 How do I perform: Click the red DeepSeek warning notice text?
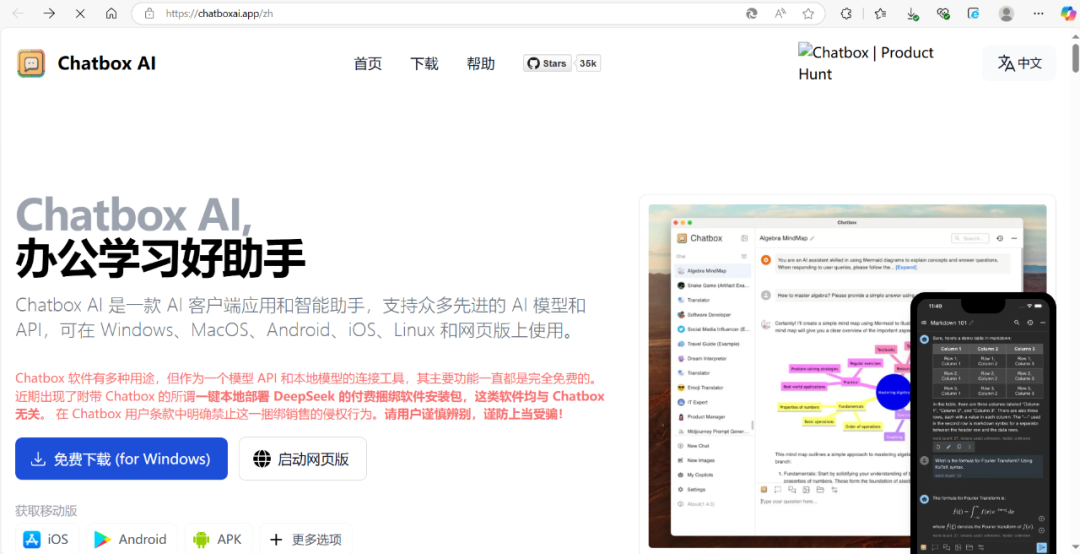click(310, 396)
